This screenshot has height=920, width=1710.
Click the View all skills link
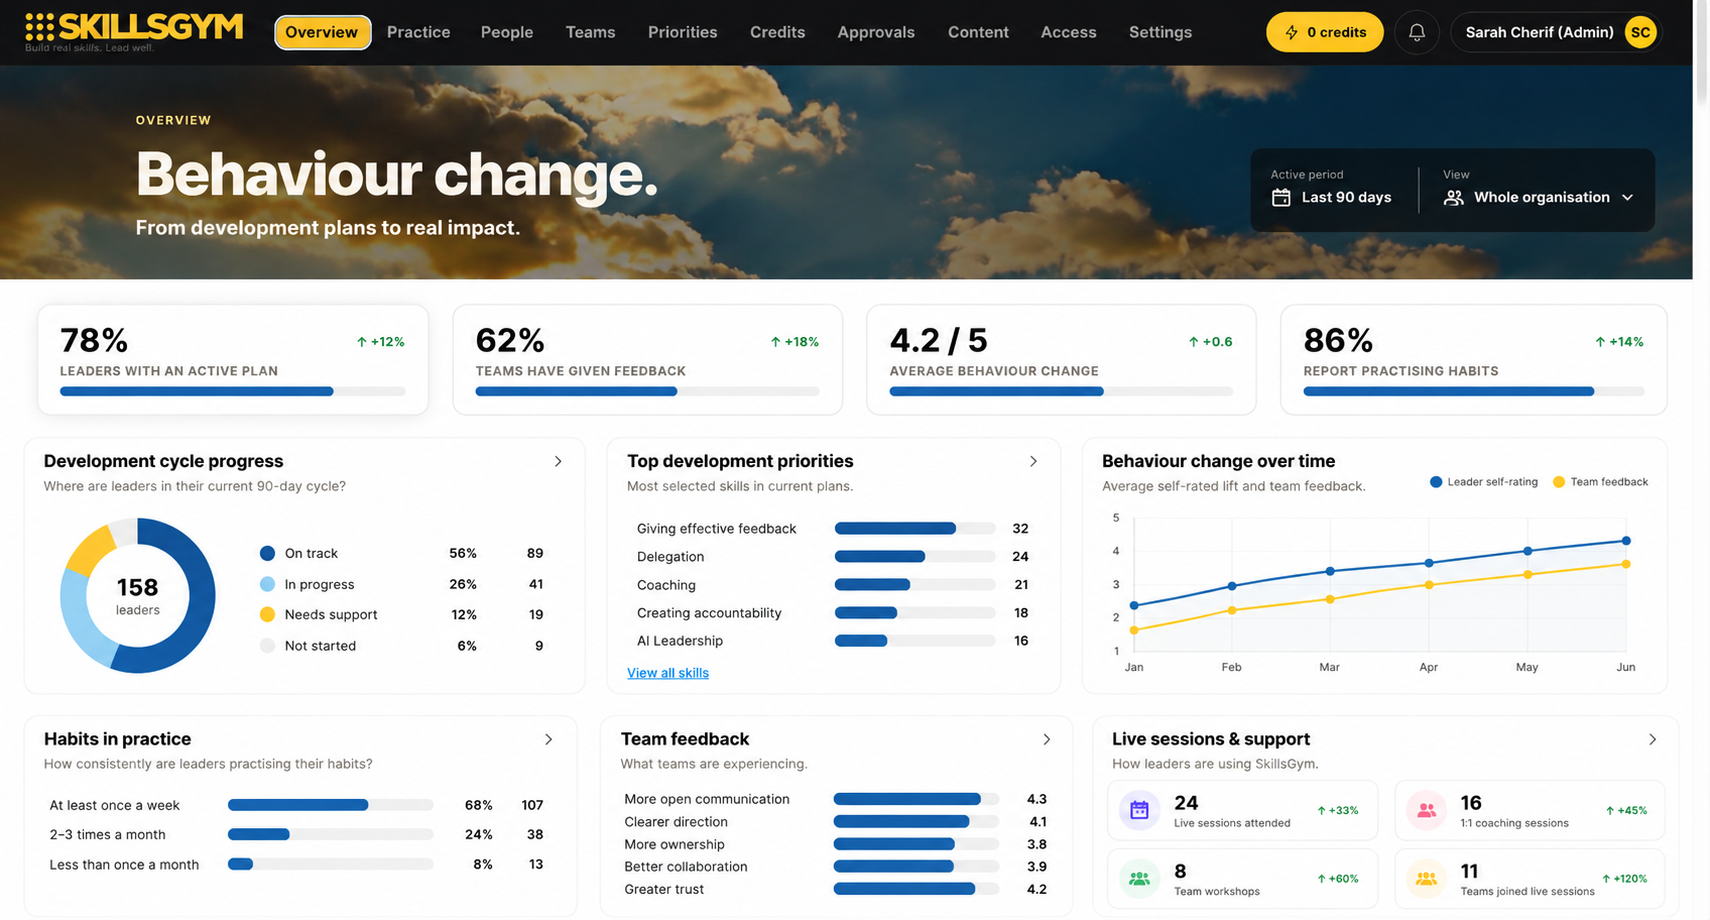[667, 673]
